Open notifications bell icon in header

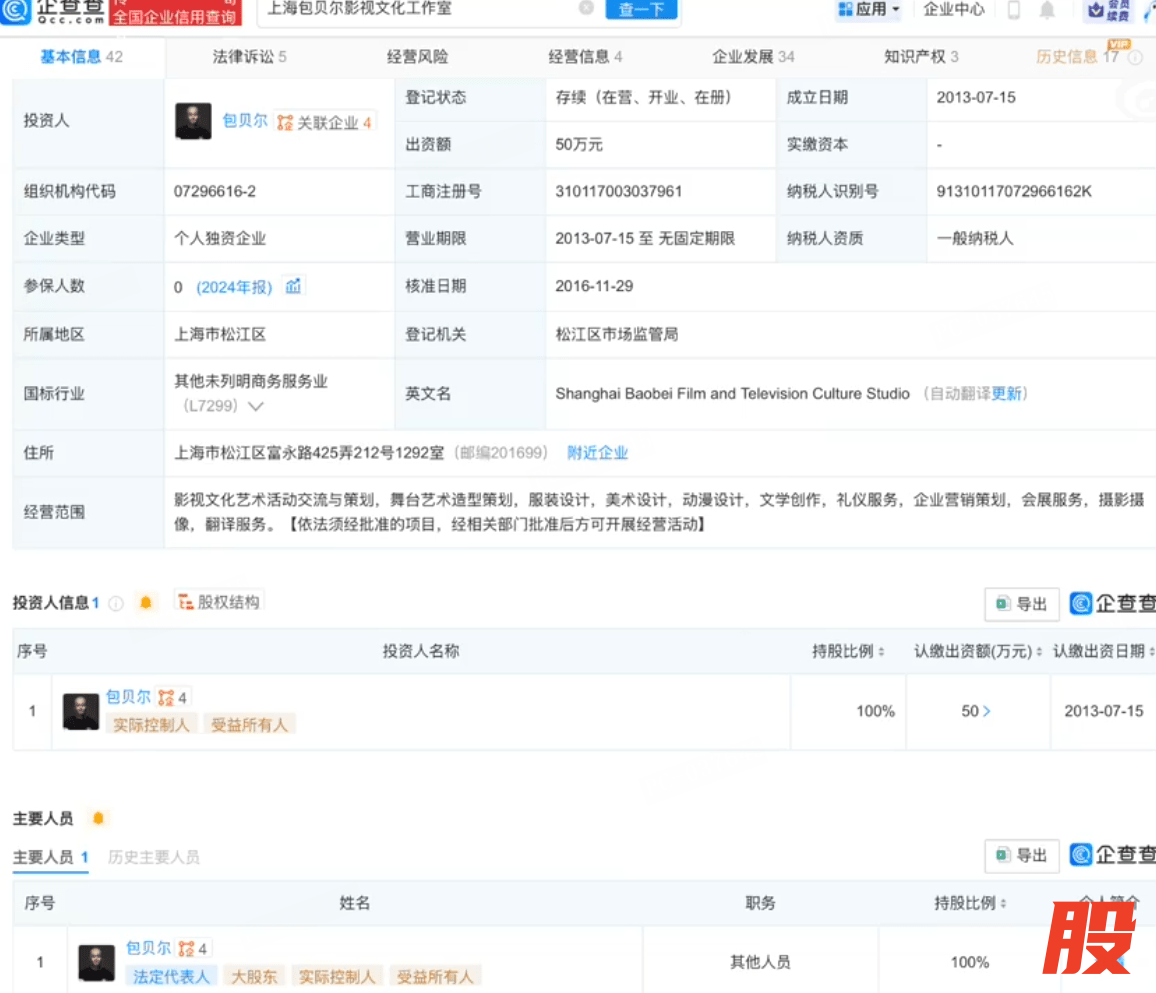click(1047, 10)
